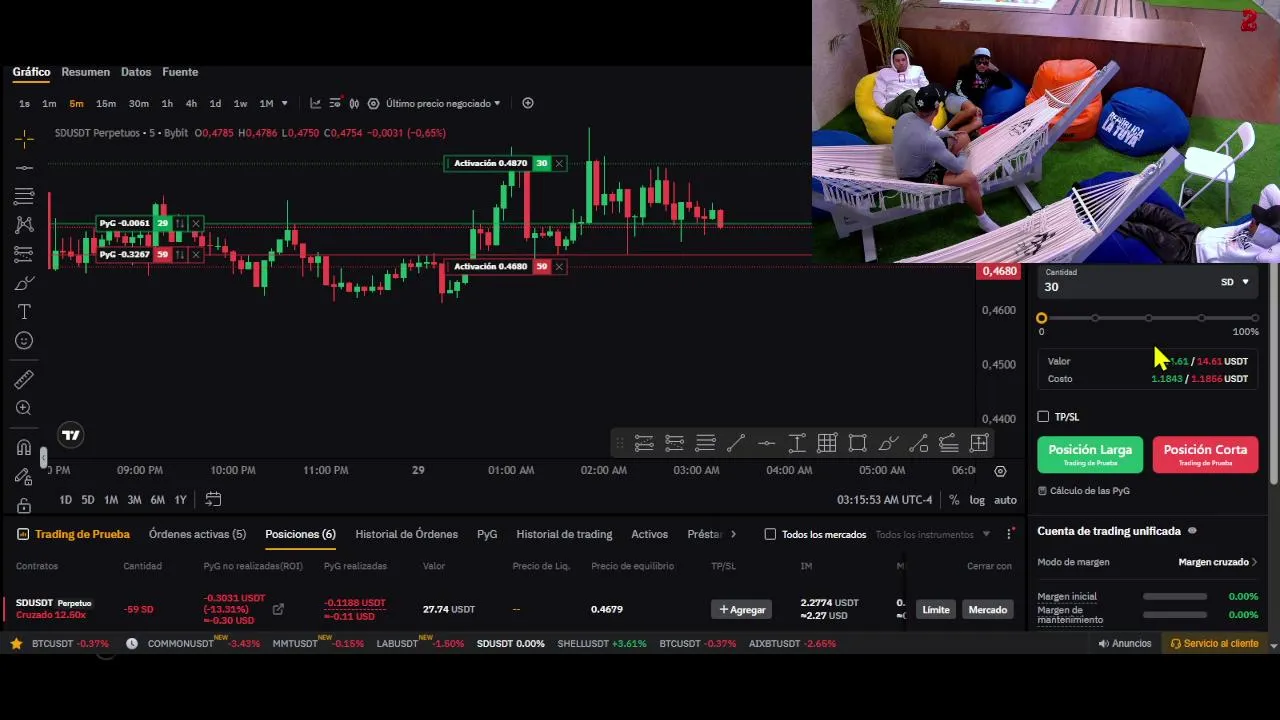This screenshot has width=1280, height=720.
Task: Open the three-dot options beside instruments filter
Action: [x=1007, y=534]
